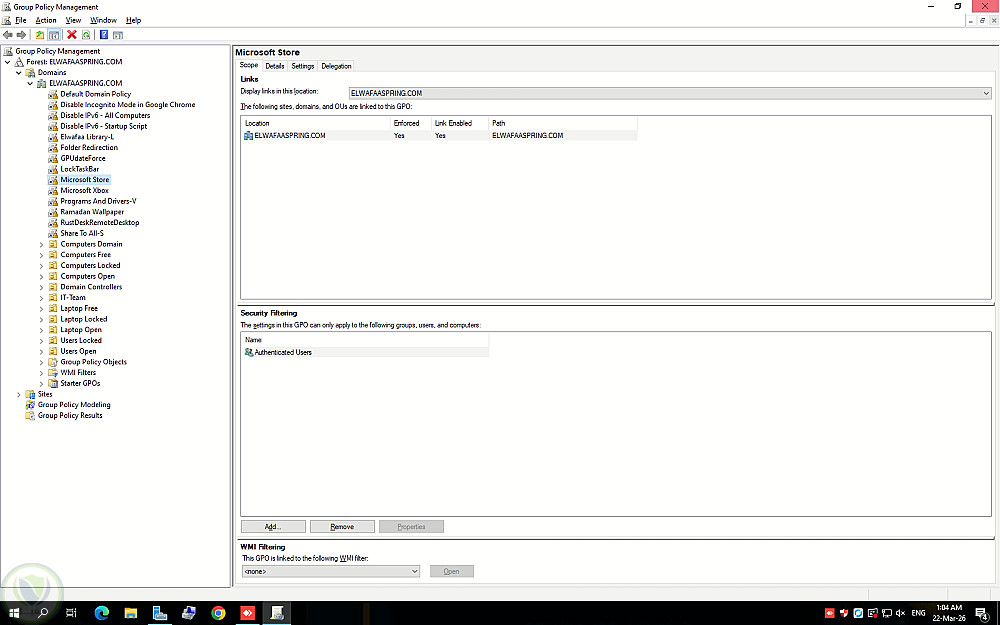
Task: Expand the Domain Controllers OU
Action: tap(41, 287)
